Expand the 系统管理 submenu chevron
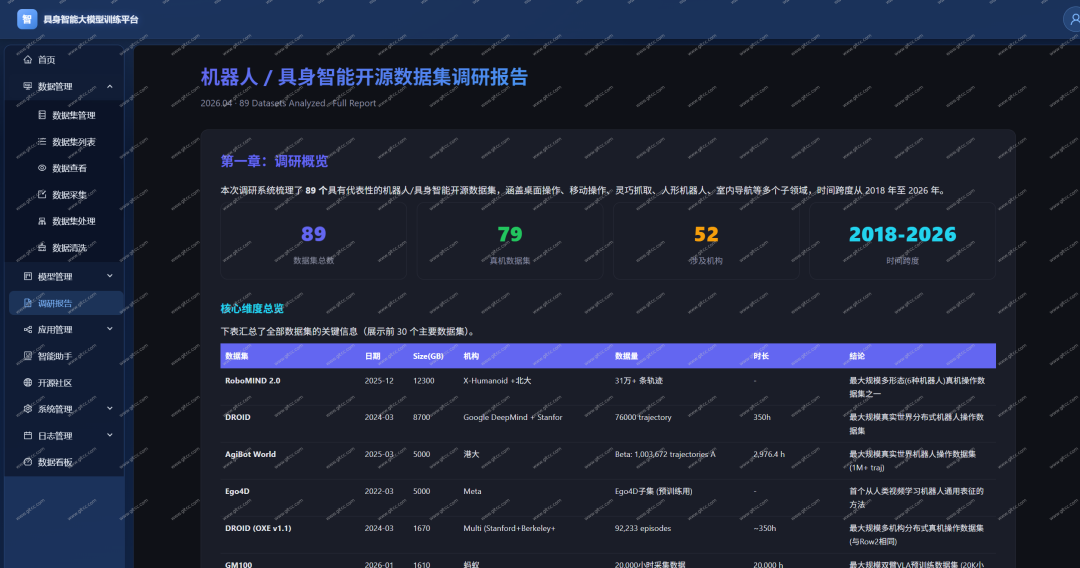1080x568 pixels. (110, 408)
